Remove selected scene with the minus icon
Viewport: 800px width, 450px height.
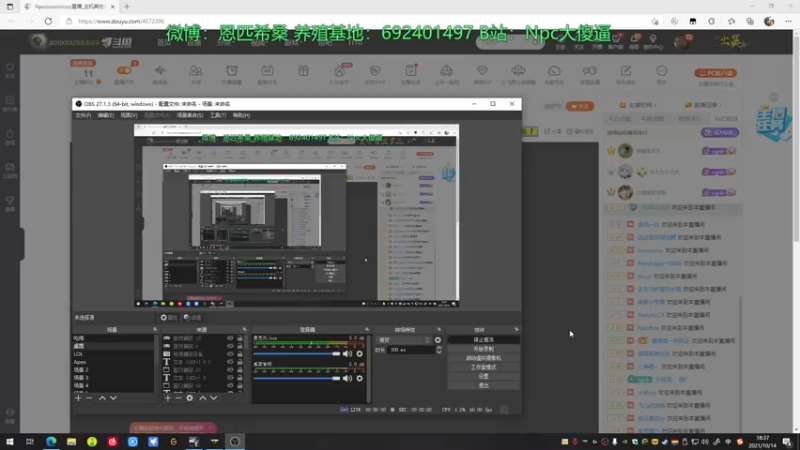click(x=89, y=398)
